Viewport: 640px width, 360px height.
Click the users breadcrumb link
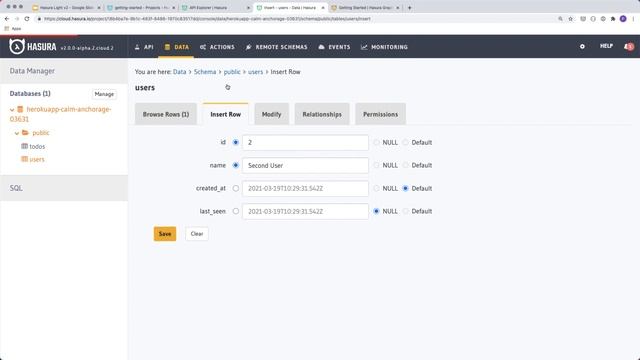tap(256, 71)
